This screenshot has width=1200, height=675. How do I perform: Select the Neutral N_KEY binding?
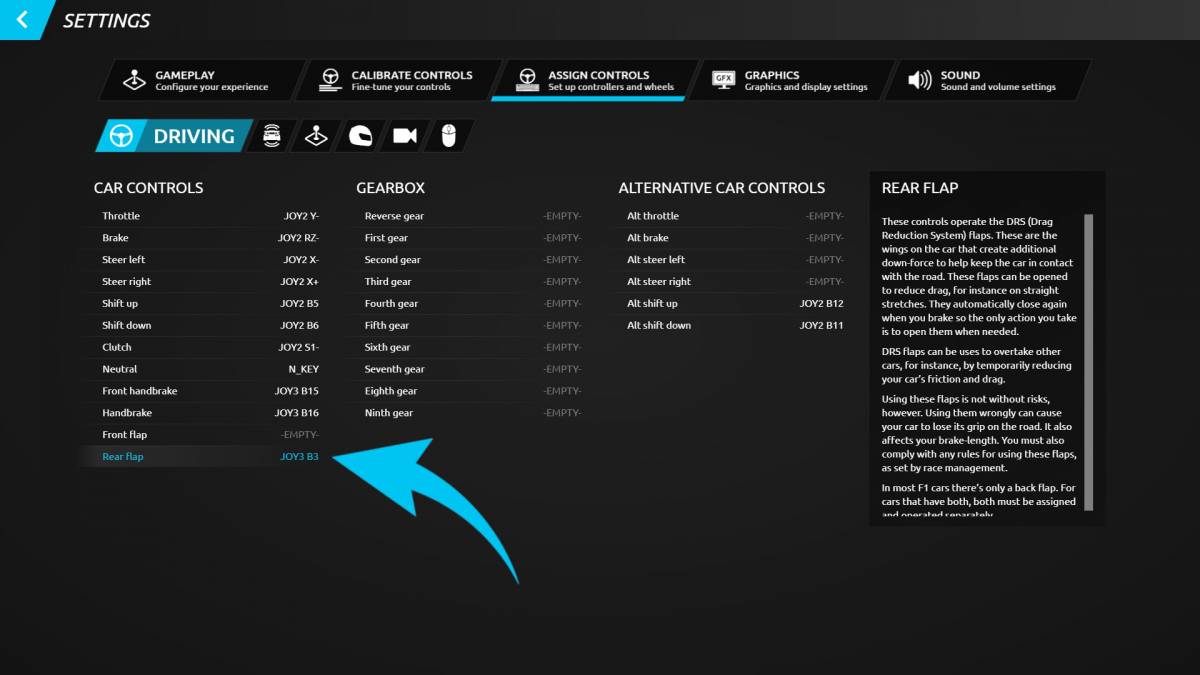(x=303, y=369)
